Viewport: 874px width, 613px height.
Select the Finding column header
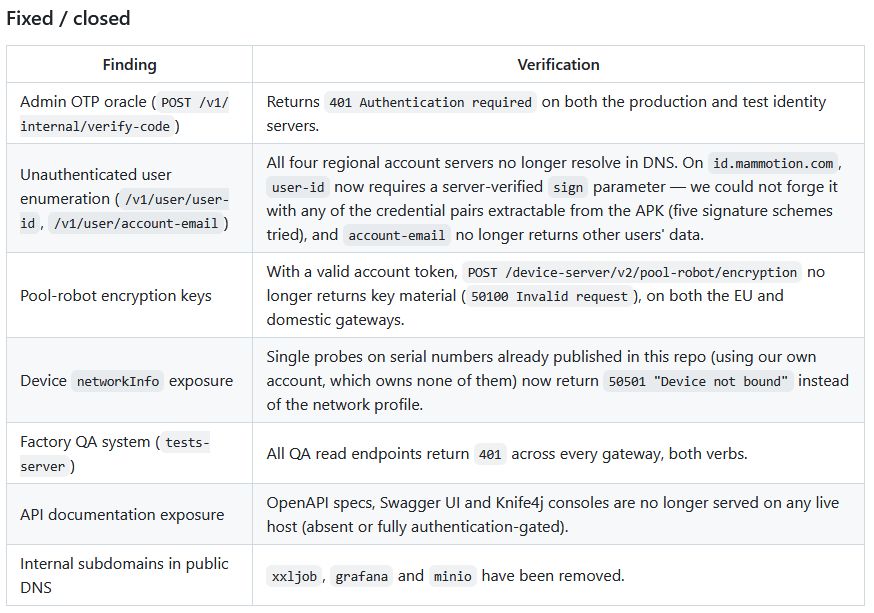pos(129,65)
